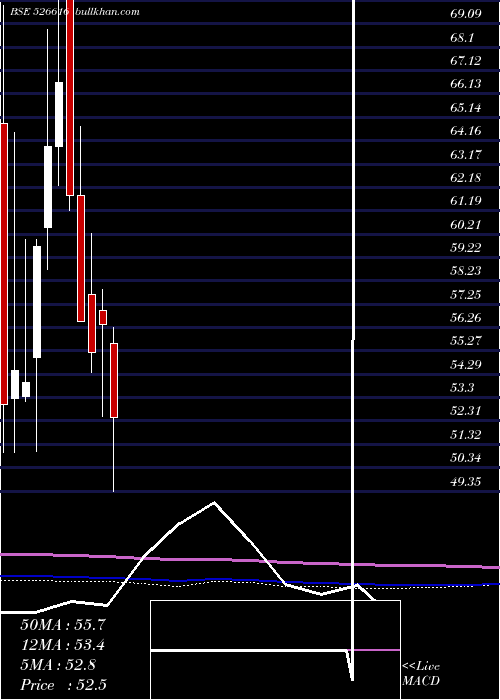500x700 pixels.
Task: Click the 65.14 price axis label
Action: [x=466, y=108]
